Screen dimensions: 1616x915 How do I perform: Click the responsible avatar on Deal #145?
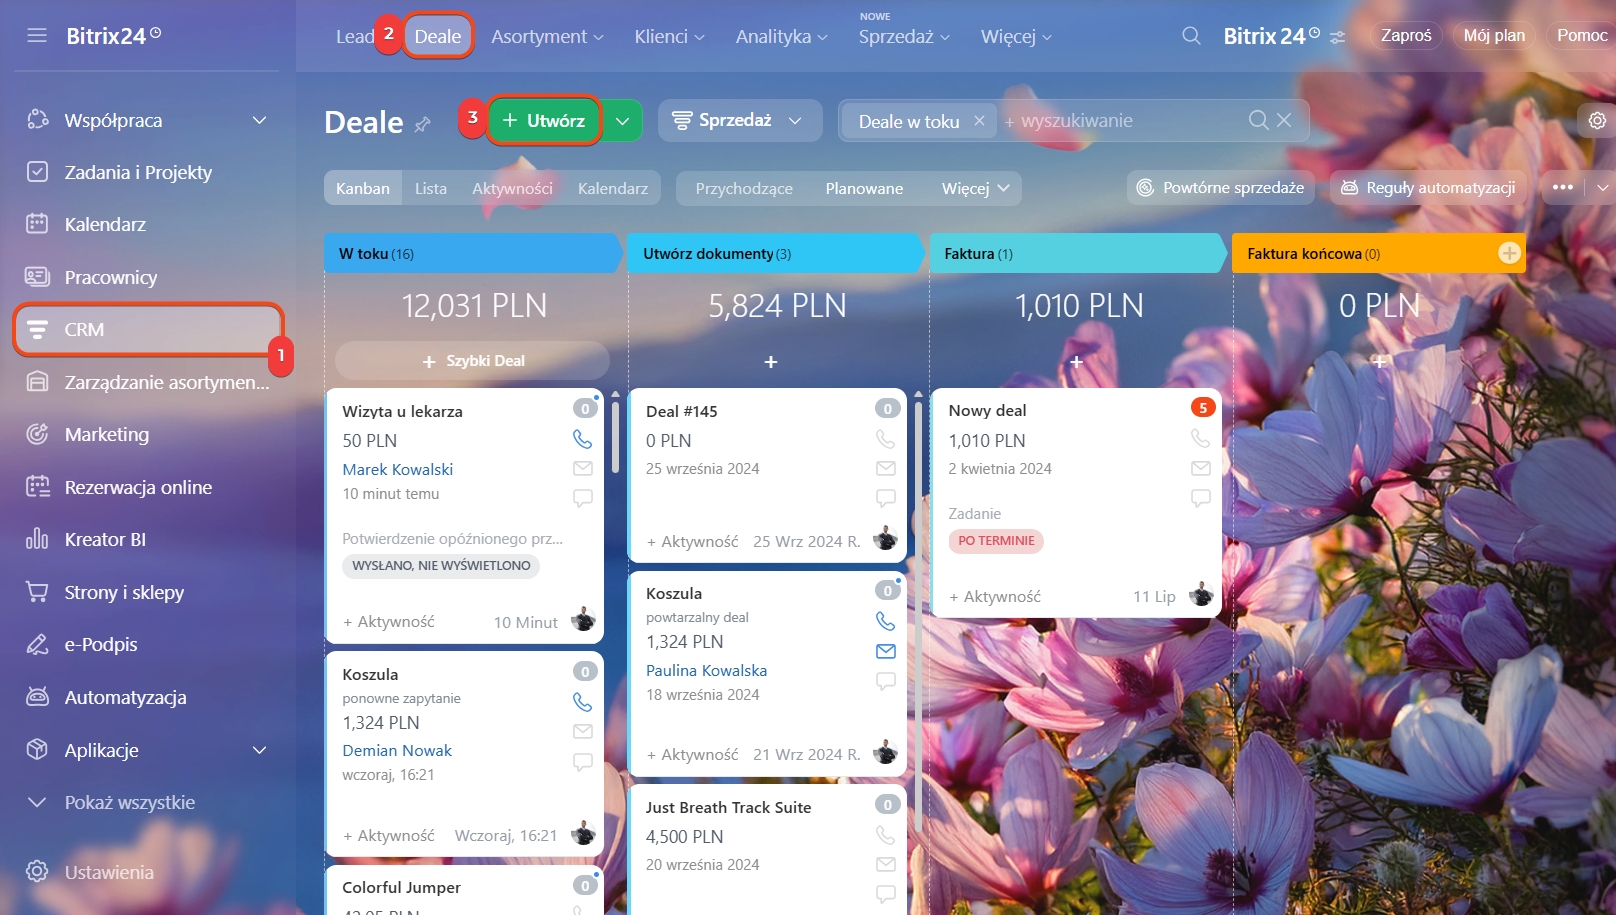[885, 539]
